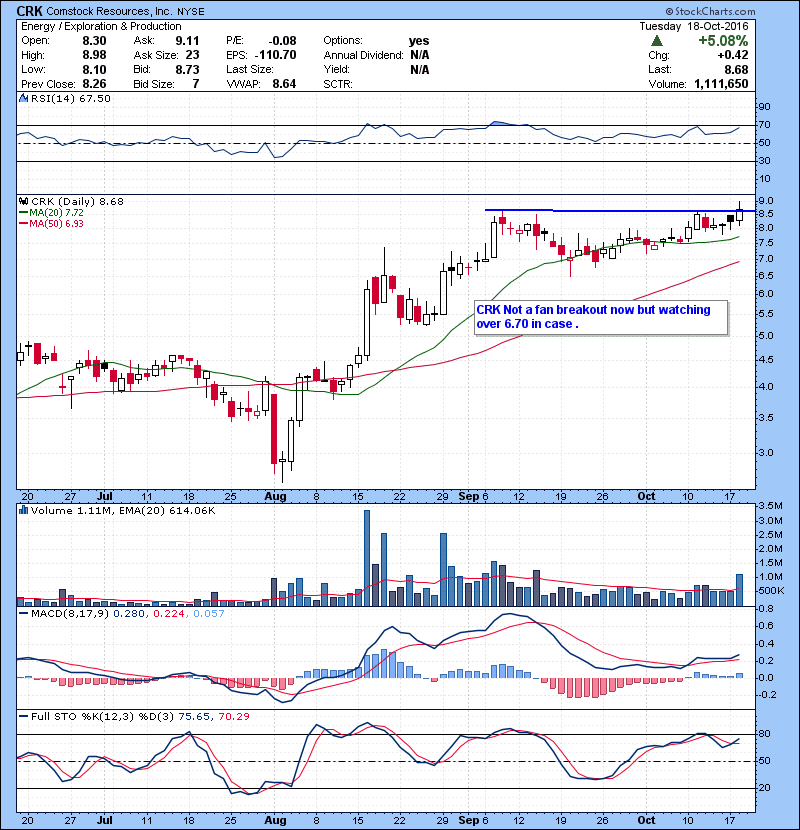800x830 pixels.
Task: Click the Jul label on price chart axis
Action: tap(105, 497)
